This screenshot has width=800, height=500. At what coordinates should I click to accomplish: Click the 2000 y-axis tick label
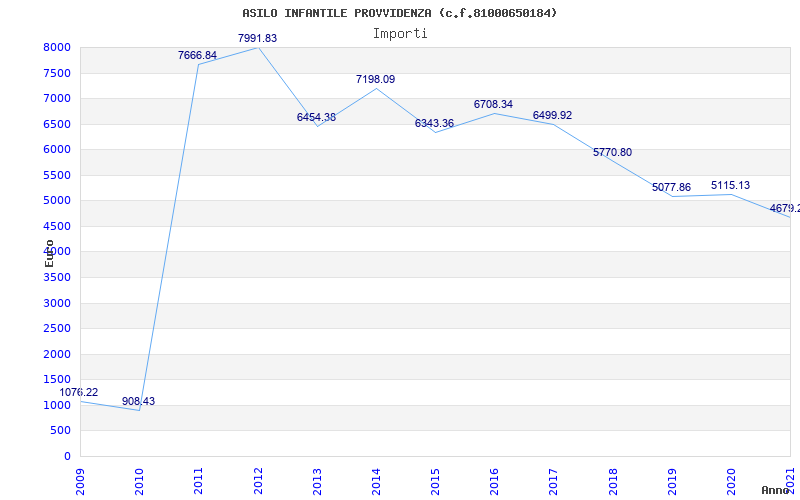(x=57, y=355)
